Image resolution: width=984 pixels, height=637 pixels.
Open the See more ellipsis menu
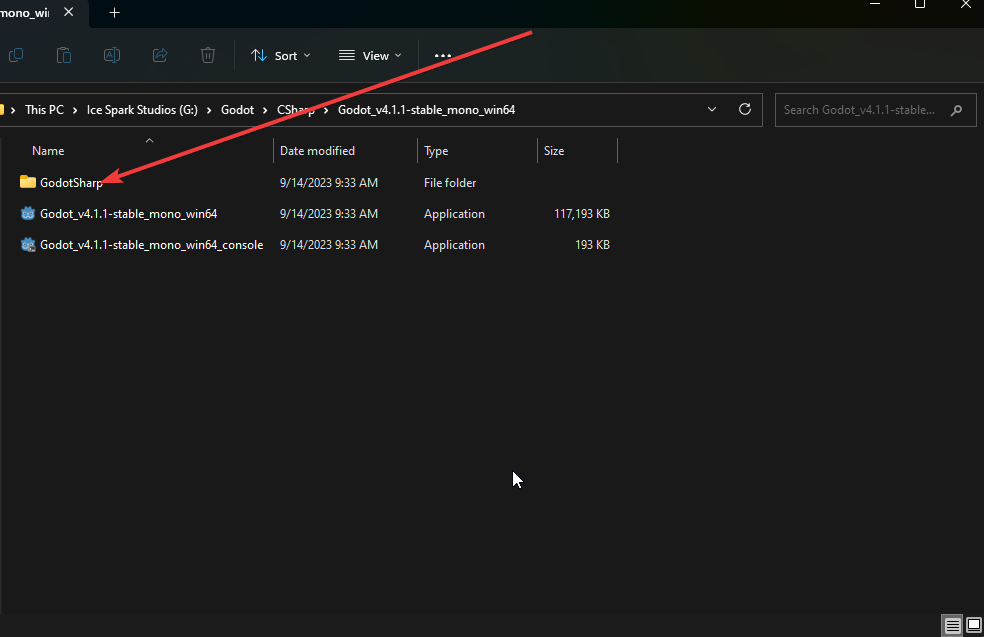tap(443, 56)
